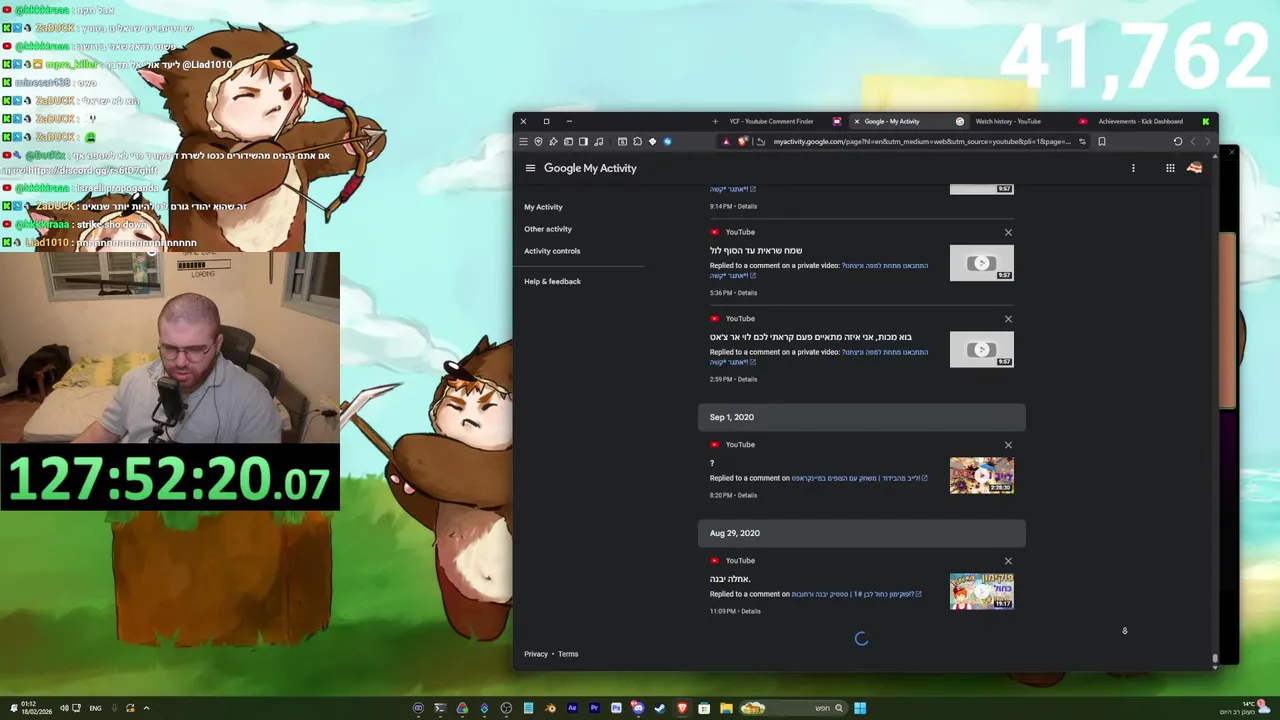Open Help & feedback in the sidebar
This screenshot has width=1280, height=720.
pyautogui.click(x=552, y=281)
